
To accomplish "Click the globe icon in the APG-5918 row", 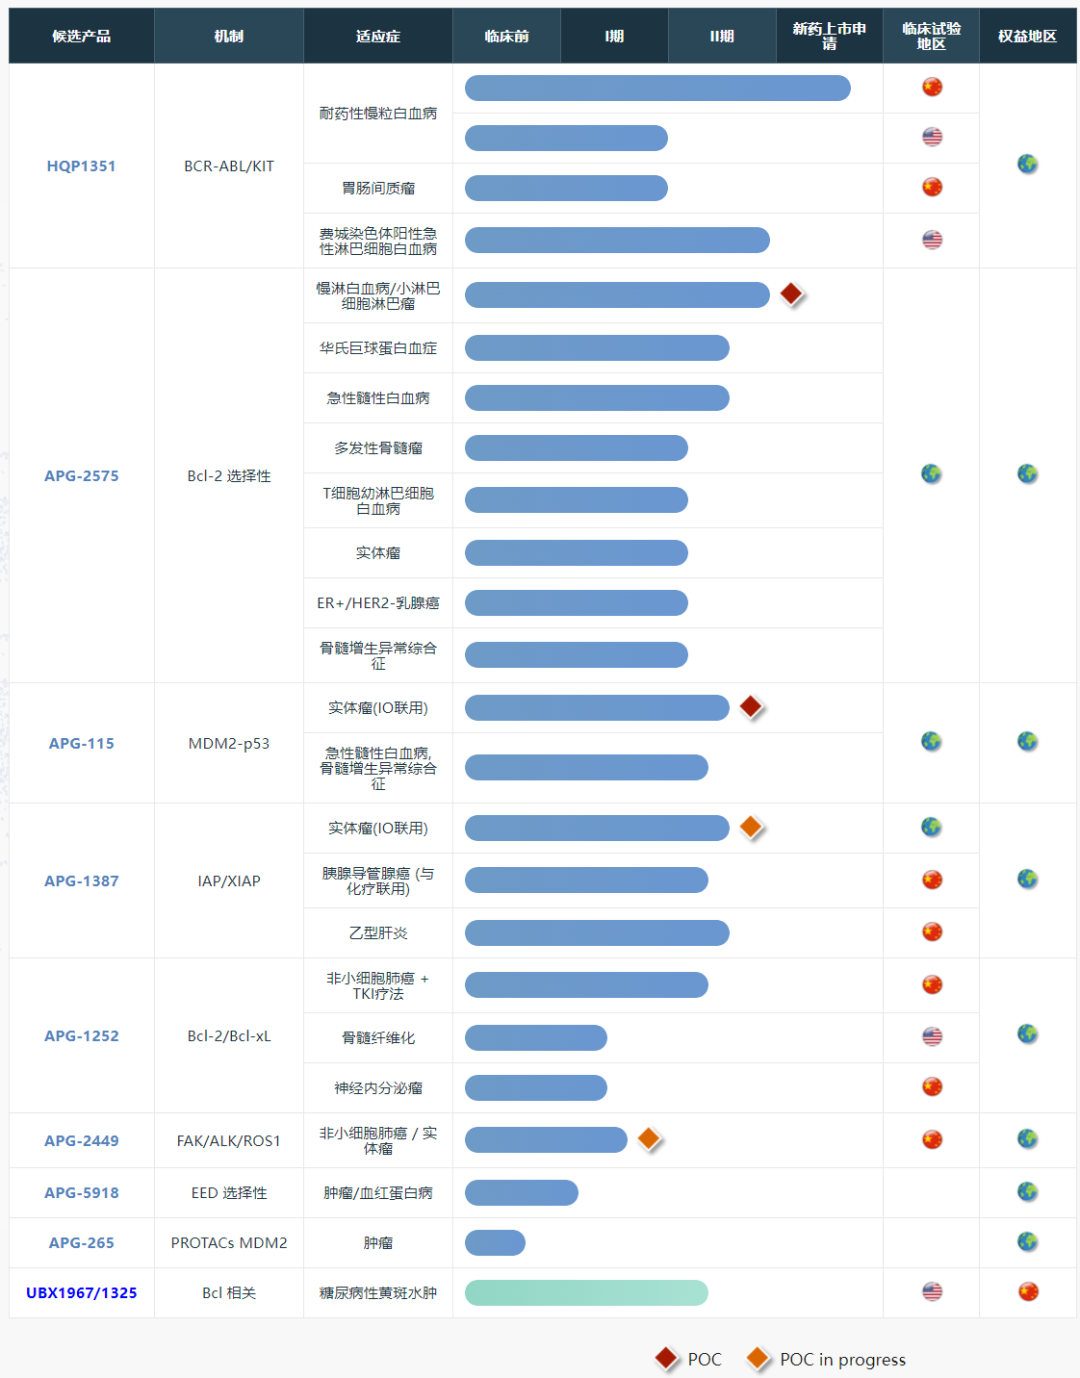I will [x=1027, y=1192].
